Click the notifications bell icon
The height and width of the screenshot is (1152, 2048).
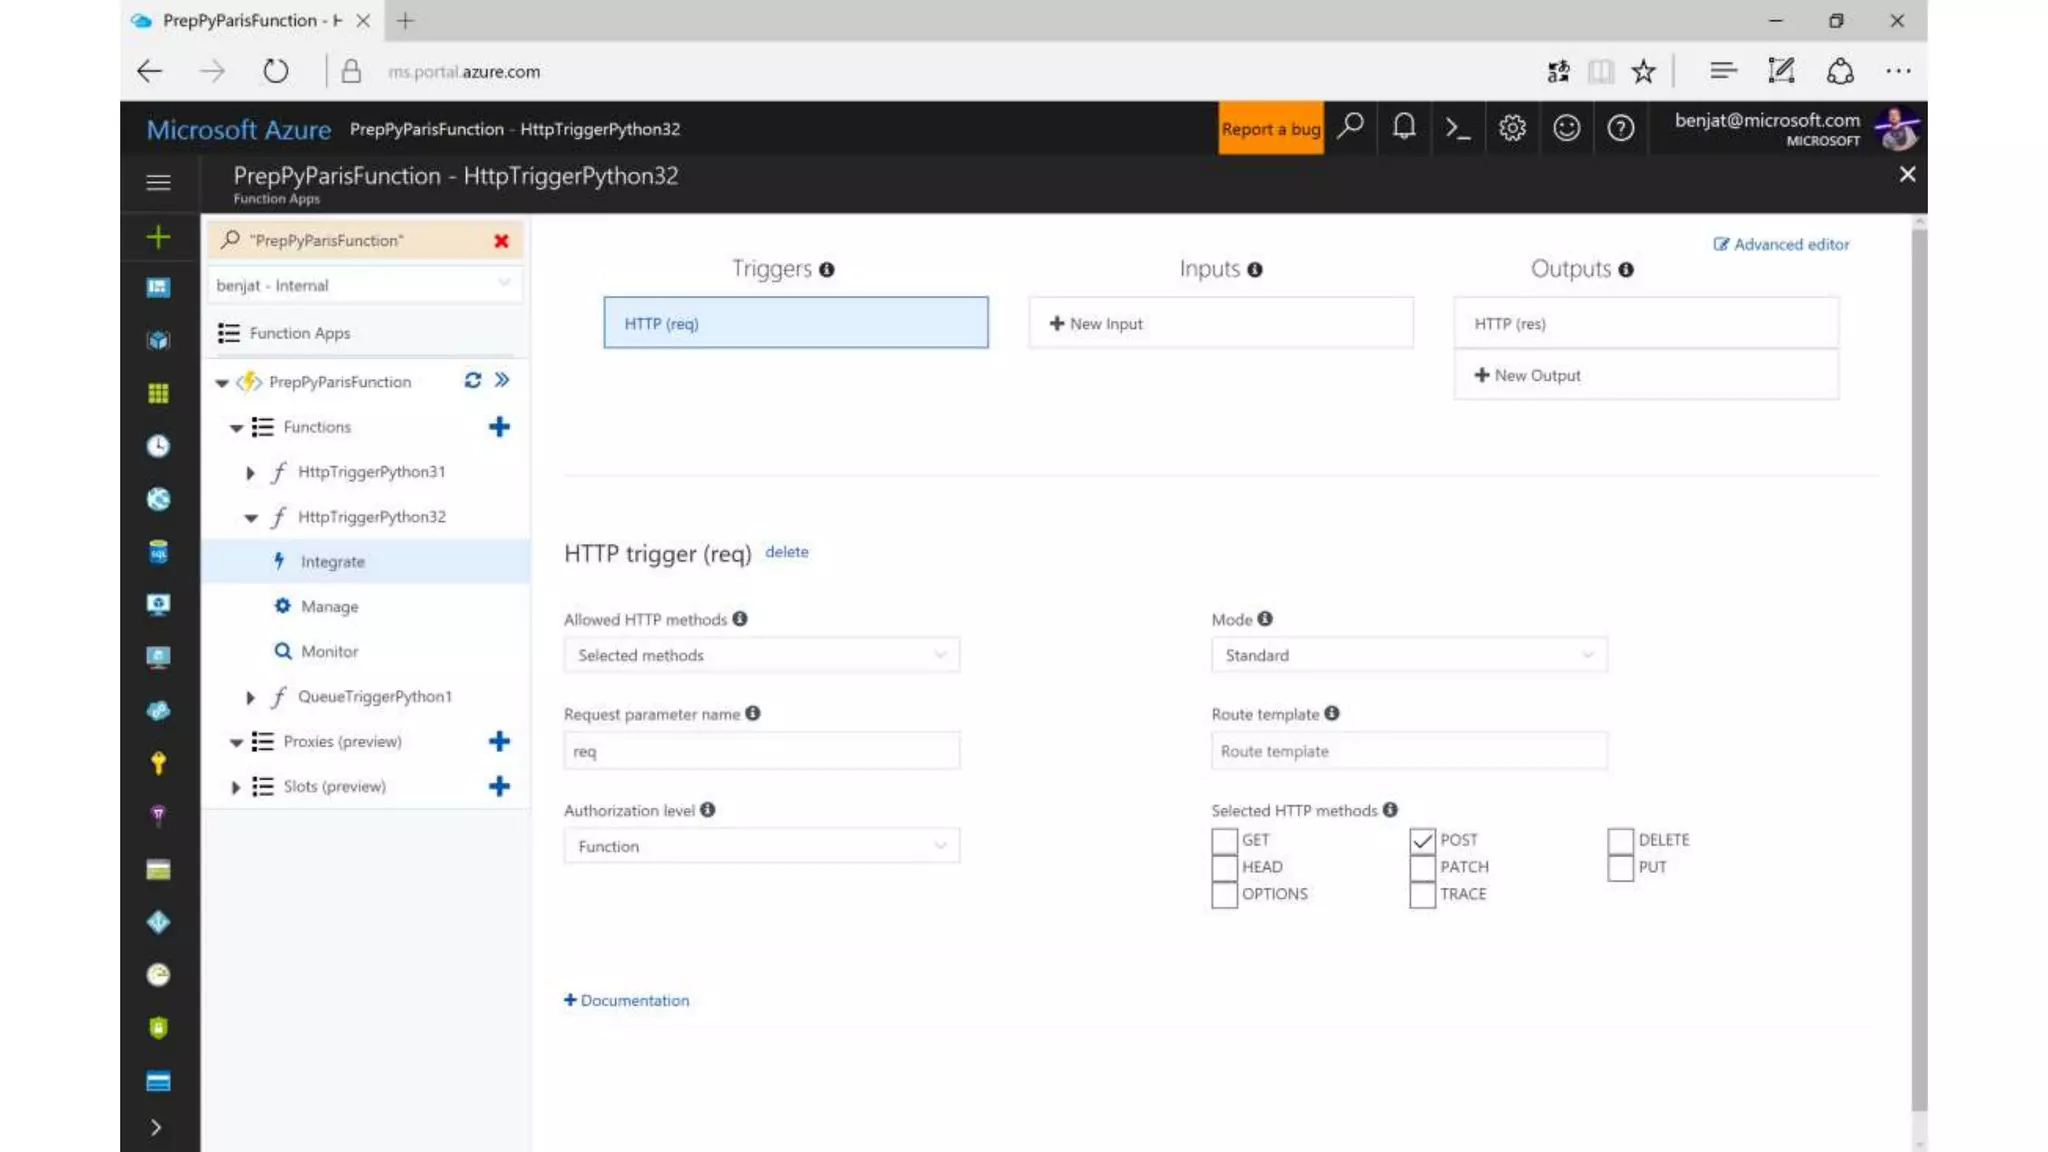click(1404, 127)
